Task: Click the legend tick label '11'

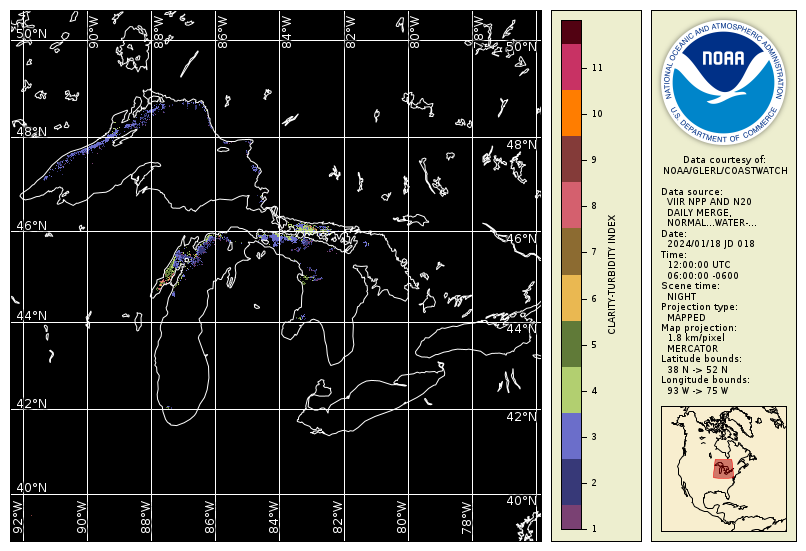Action: coord(597,68)
